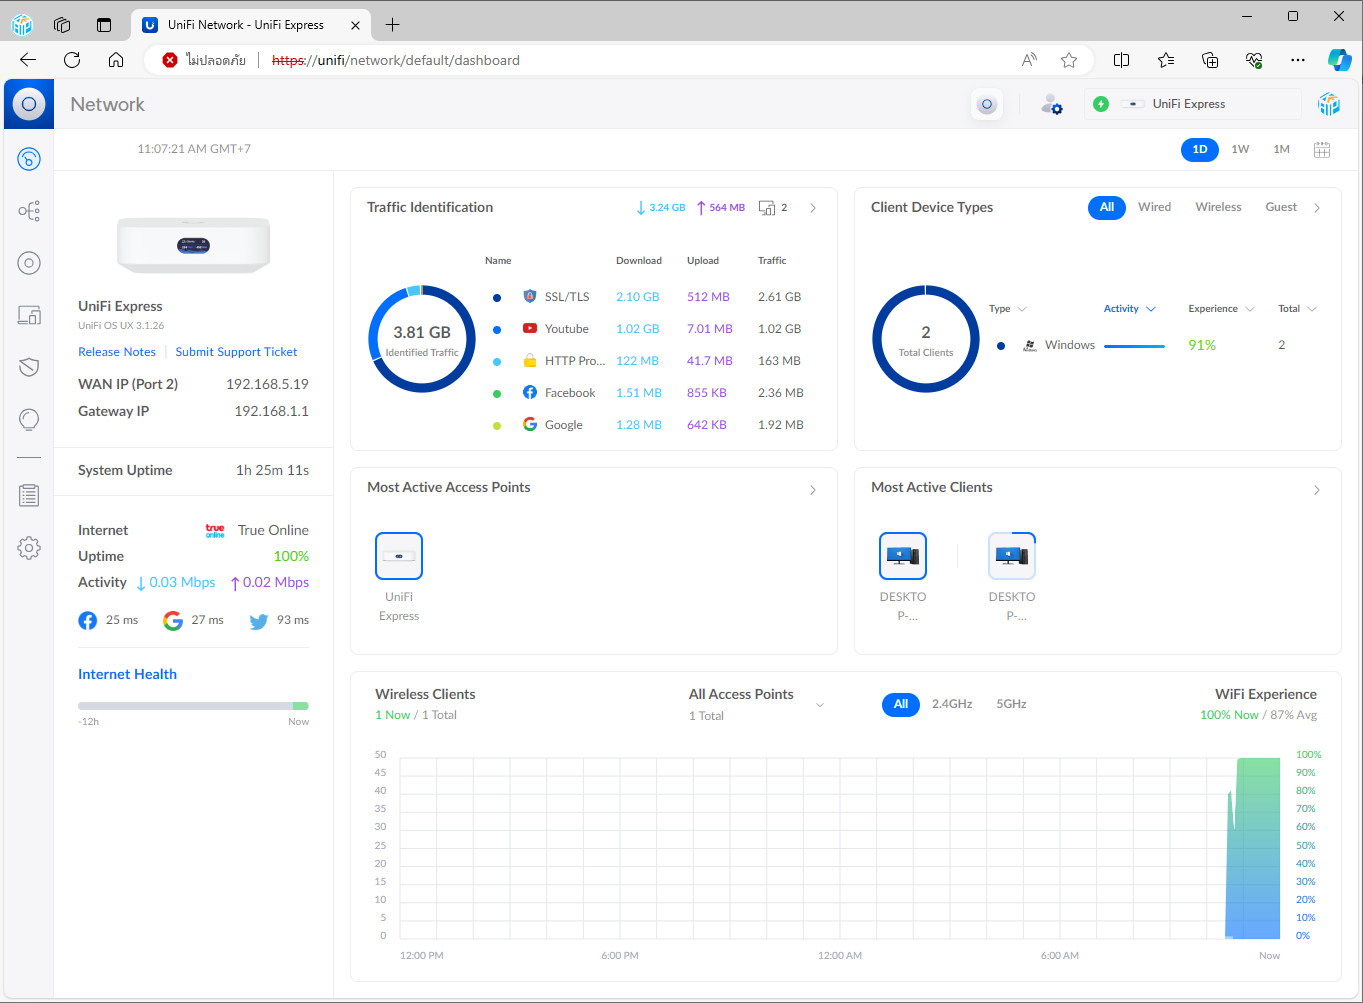Open Client Devices sidebar icon
The width and height of the screenshot is (1363, 1003).
[x=29, y=315]
